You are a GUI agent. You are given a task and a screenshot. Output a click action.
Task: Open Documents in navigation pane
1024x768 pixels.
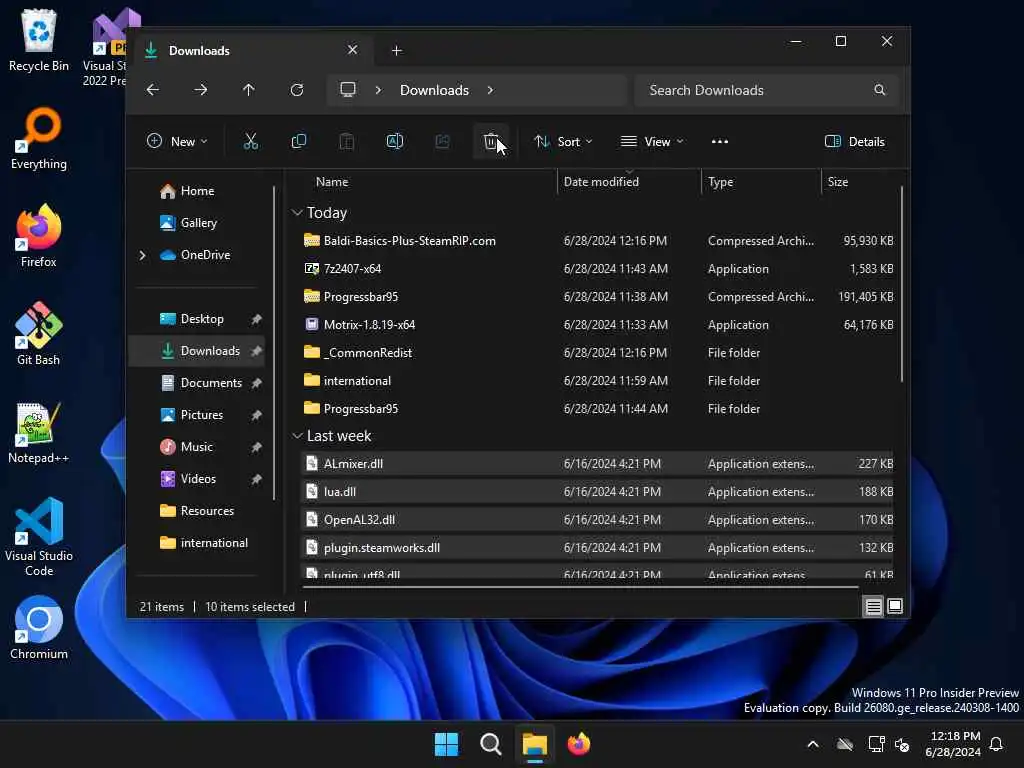[x=210, y=383]
